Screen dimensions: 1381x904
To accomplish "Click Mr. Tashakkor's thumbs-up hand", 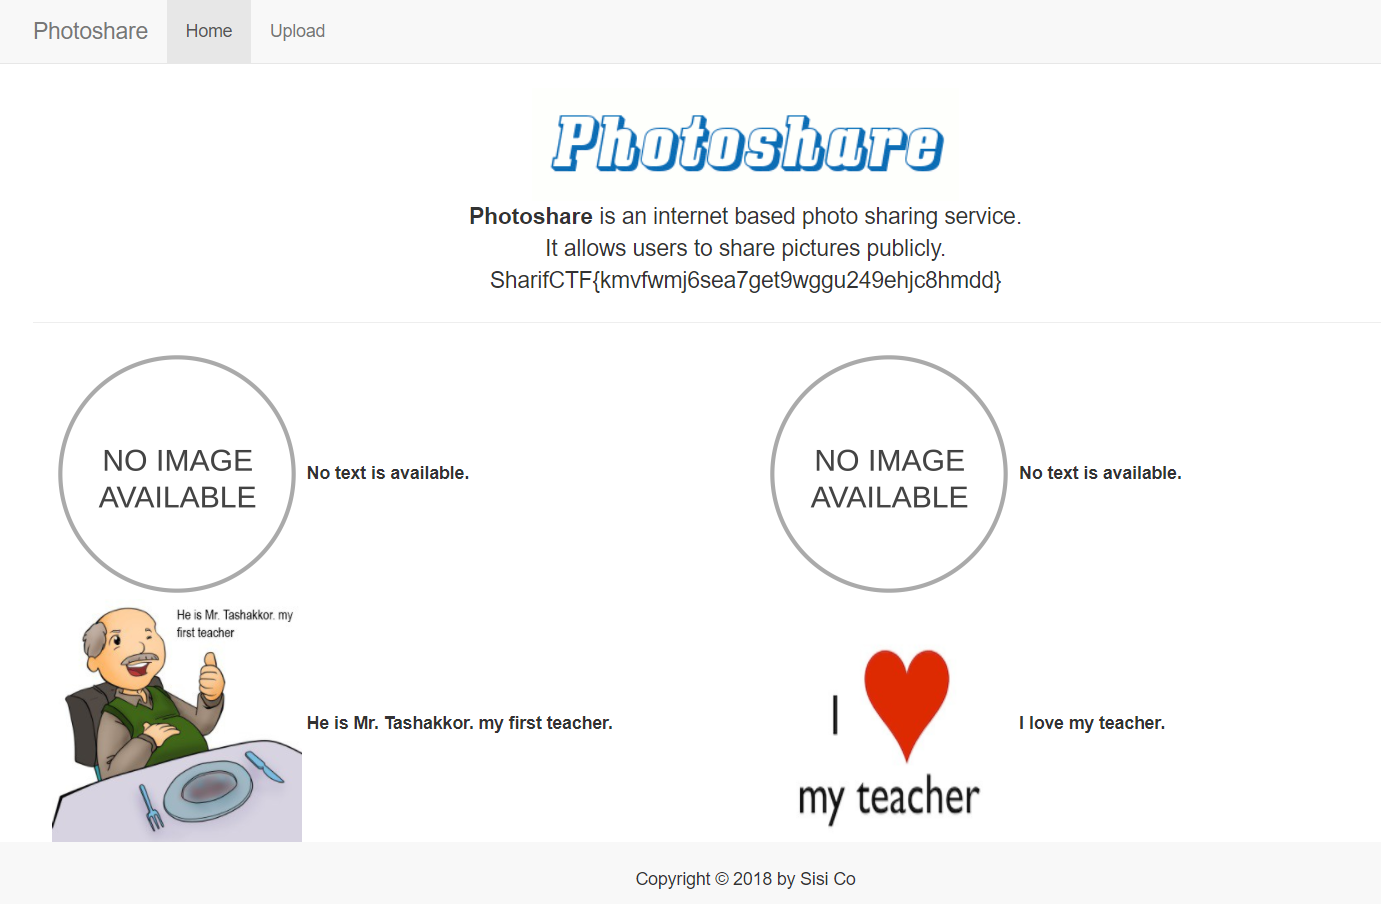I will point(211,677).
